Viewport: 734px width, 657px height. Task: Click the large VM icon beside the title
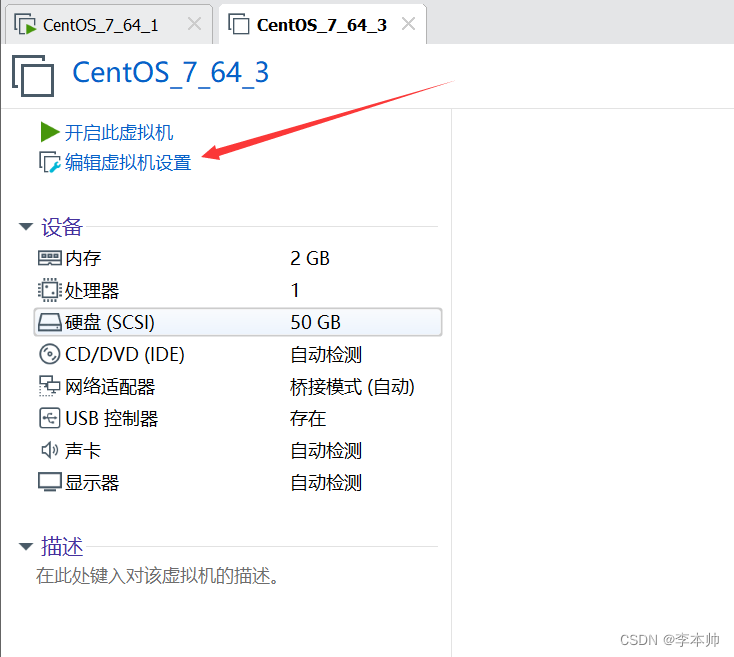click(x=33, y=75)
